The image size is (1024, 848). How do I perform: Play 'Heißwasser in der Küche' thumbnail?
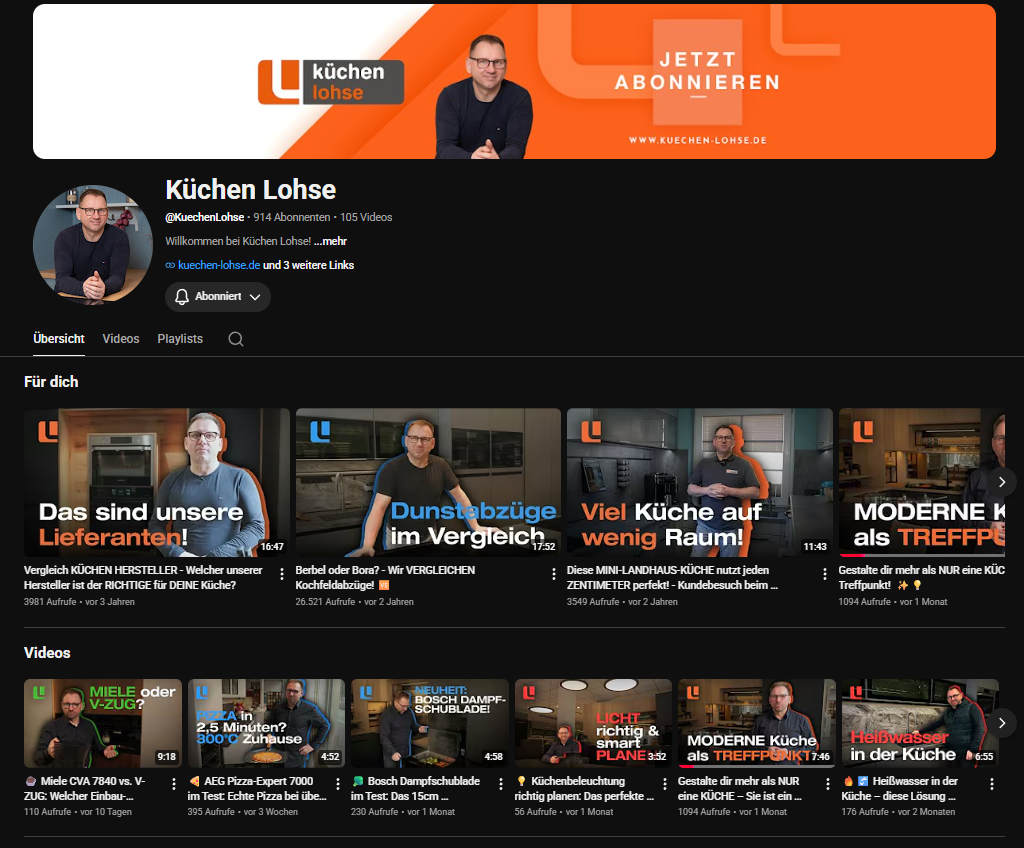pos(920,723)
